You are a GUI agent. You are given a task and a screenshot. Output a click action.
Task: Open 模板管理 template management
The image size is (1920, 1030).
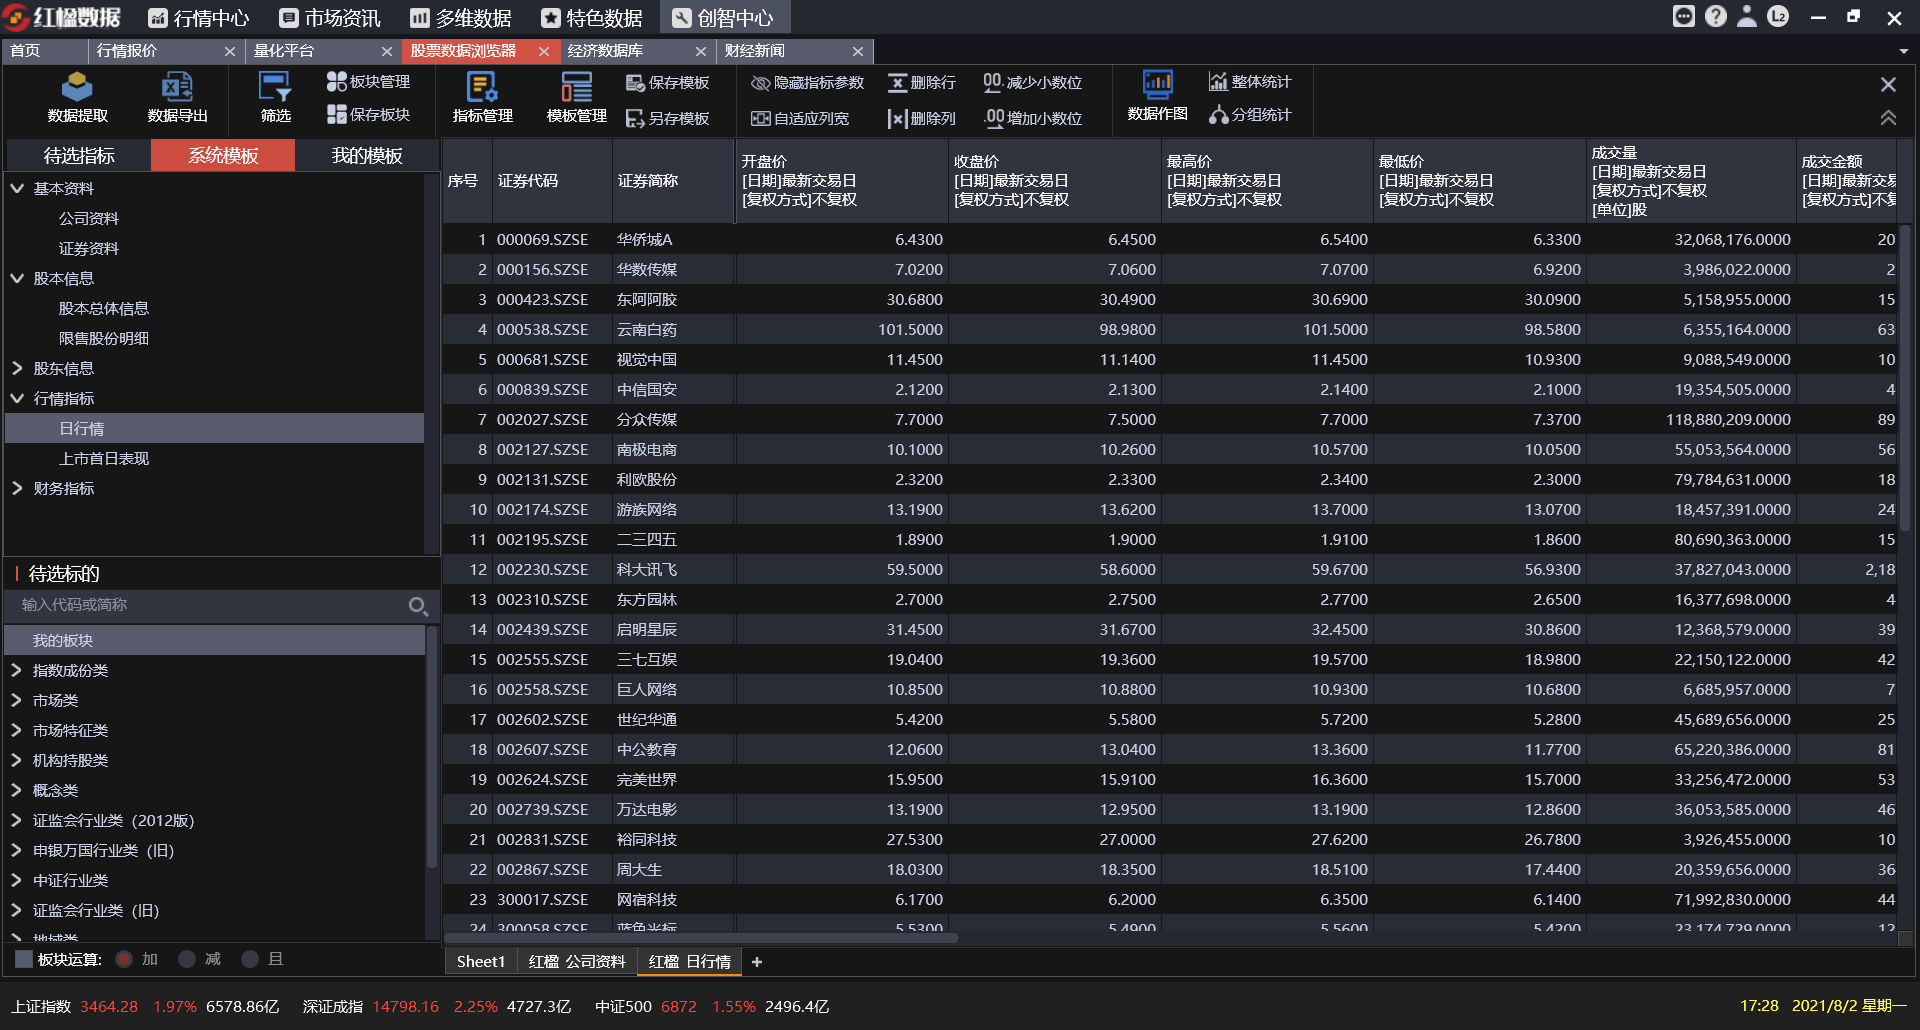(576, 97)
